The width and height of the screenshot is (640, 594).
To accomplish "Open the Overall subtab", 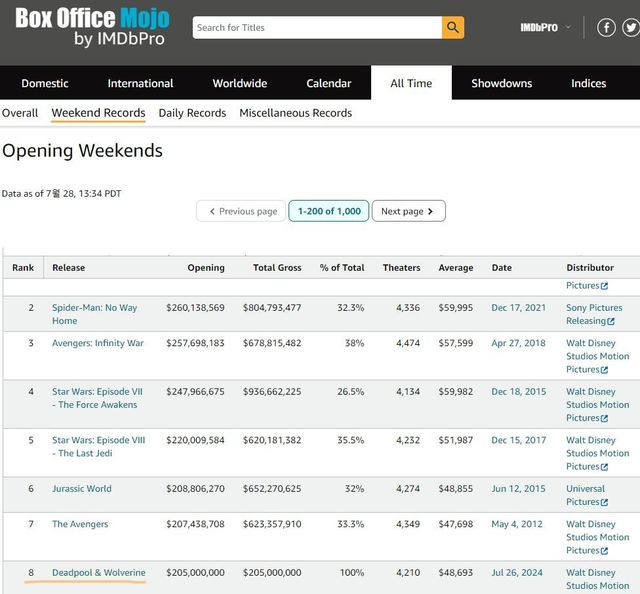I will click(20, 113).
